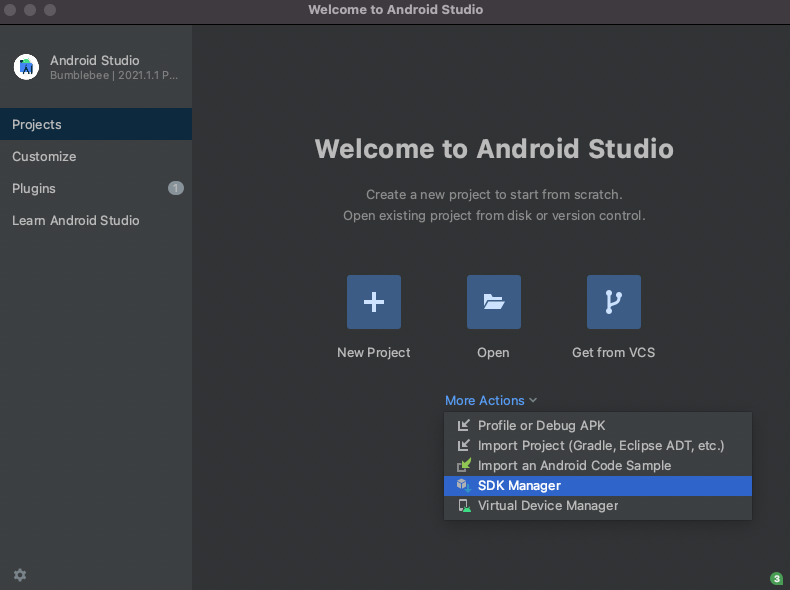Click the Profile or Debug APK icon
Screen dimensions: 790x590
click(x=464, y=425)
